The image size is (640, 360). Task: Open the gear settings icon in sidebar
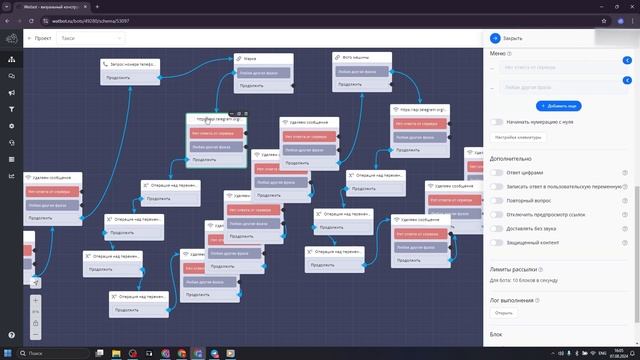coord(11,126)
